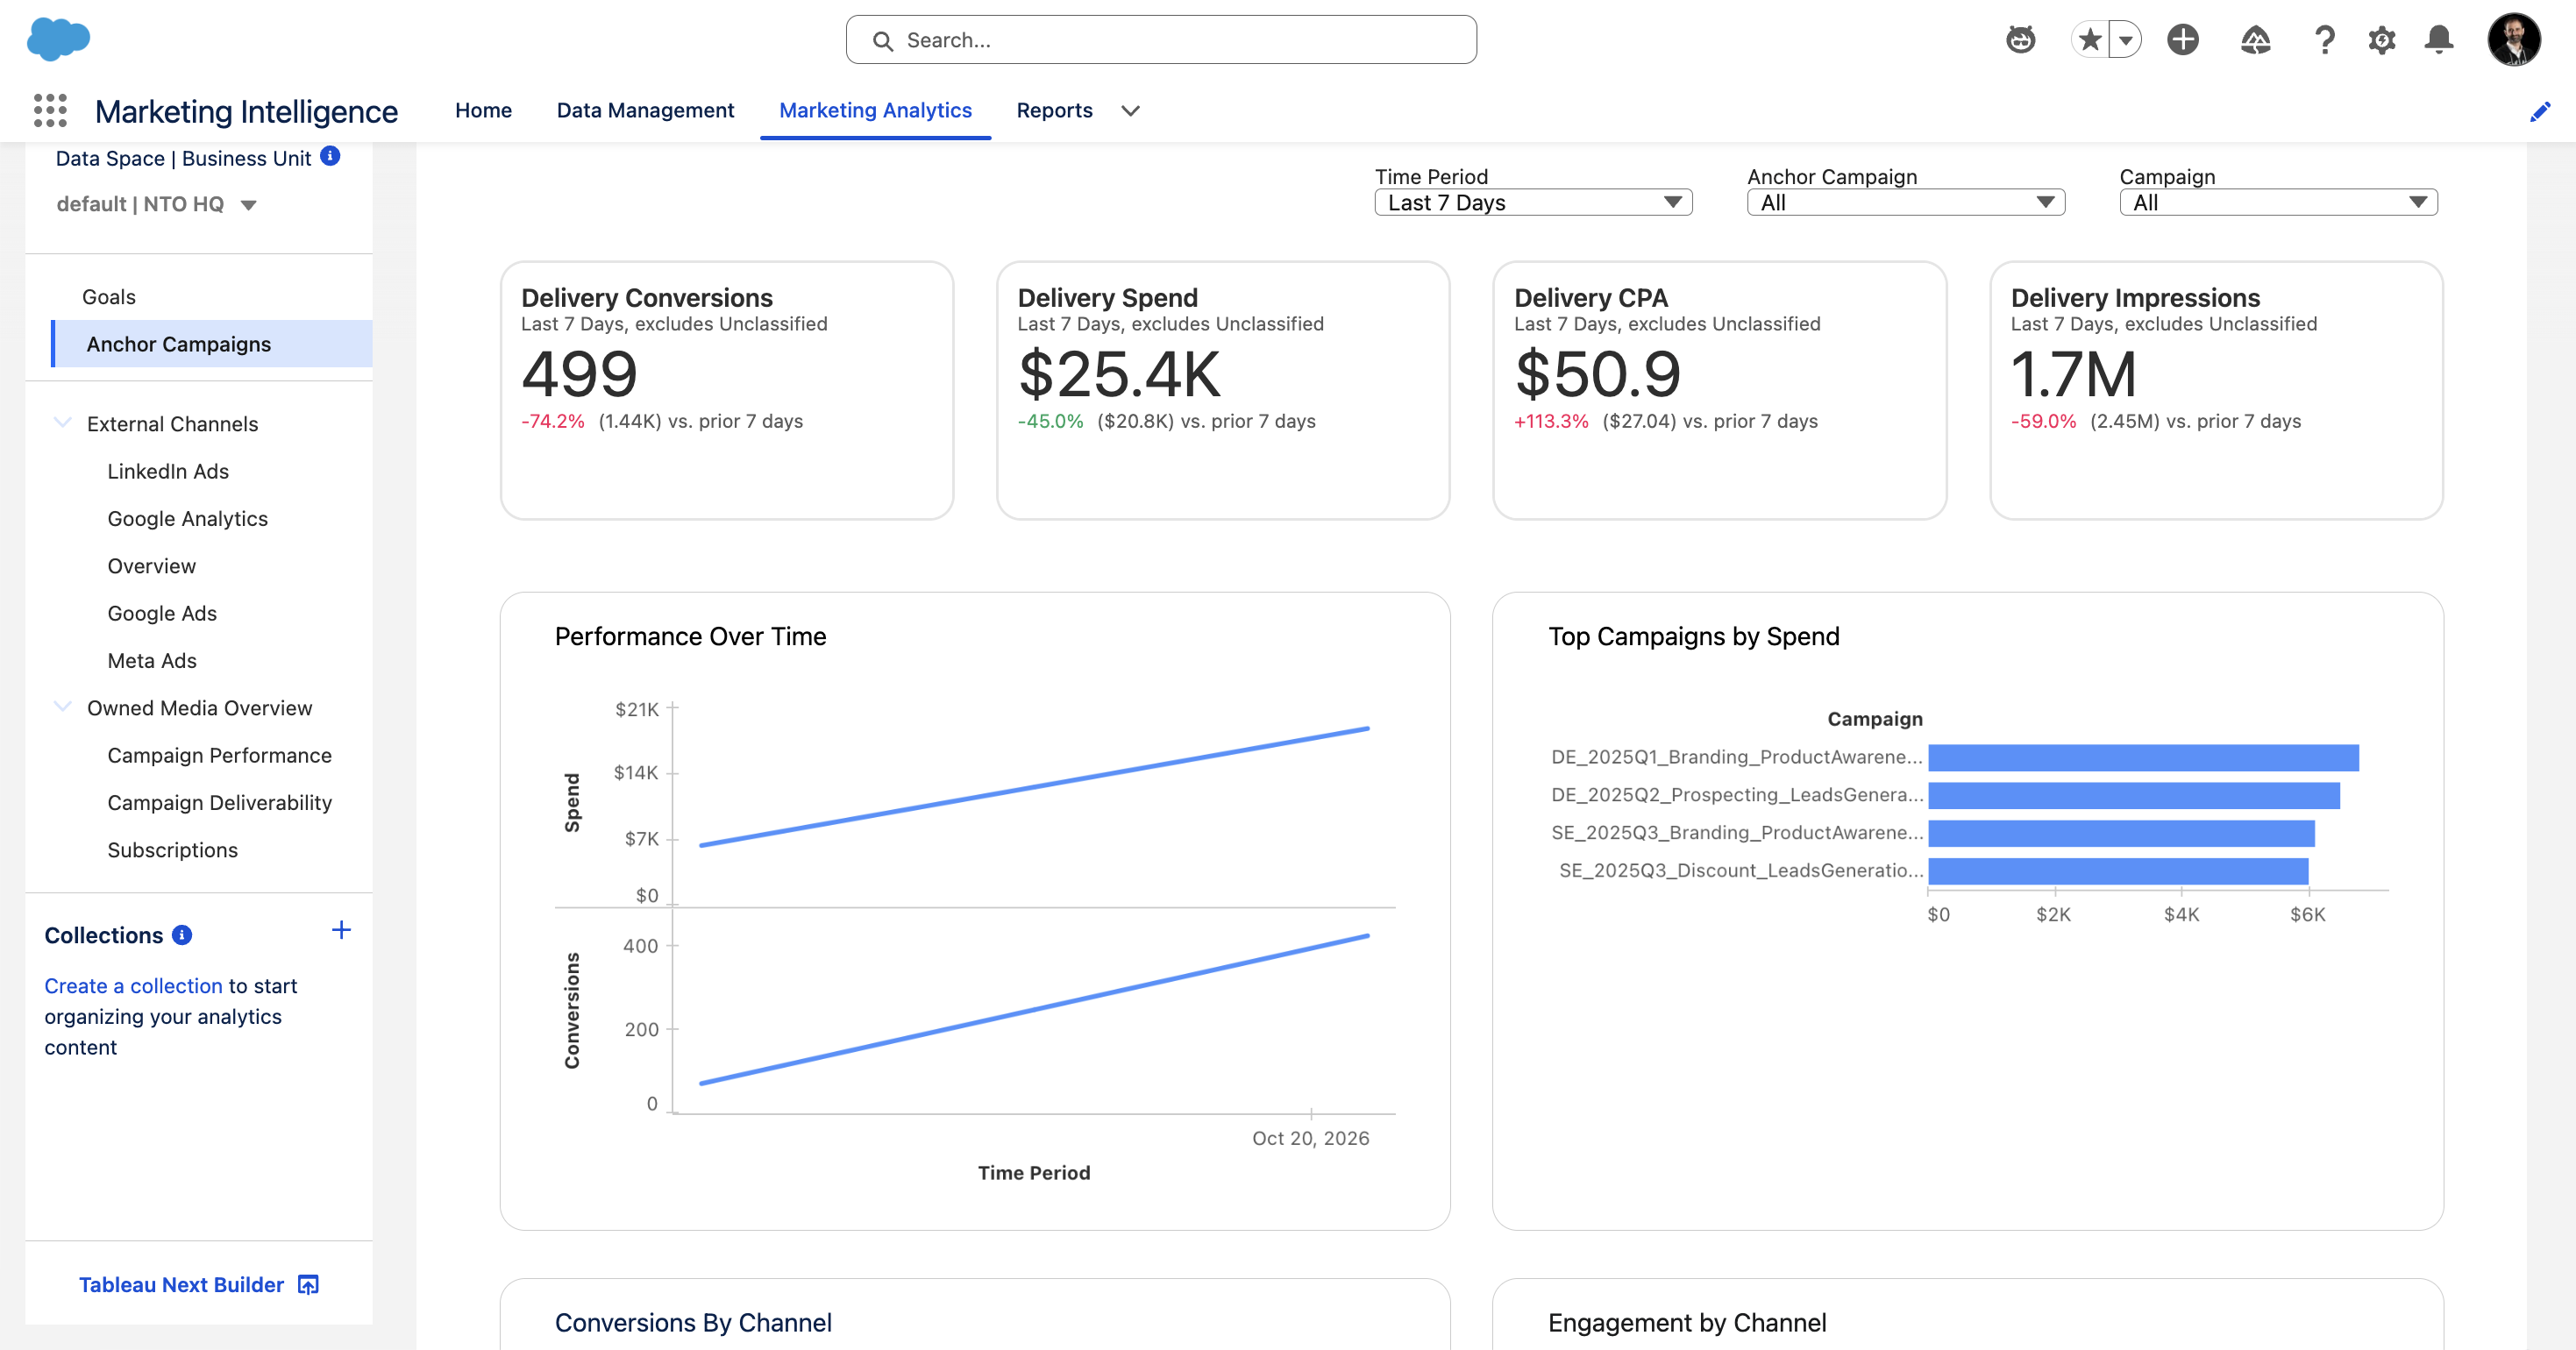Open the default | NTO HQ selector
This screenshot has height=1350, width=2576.
click(x=157, y=204)
